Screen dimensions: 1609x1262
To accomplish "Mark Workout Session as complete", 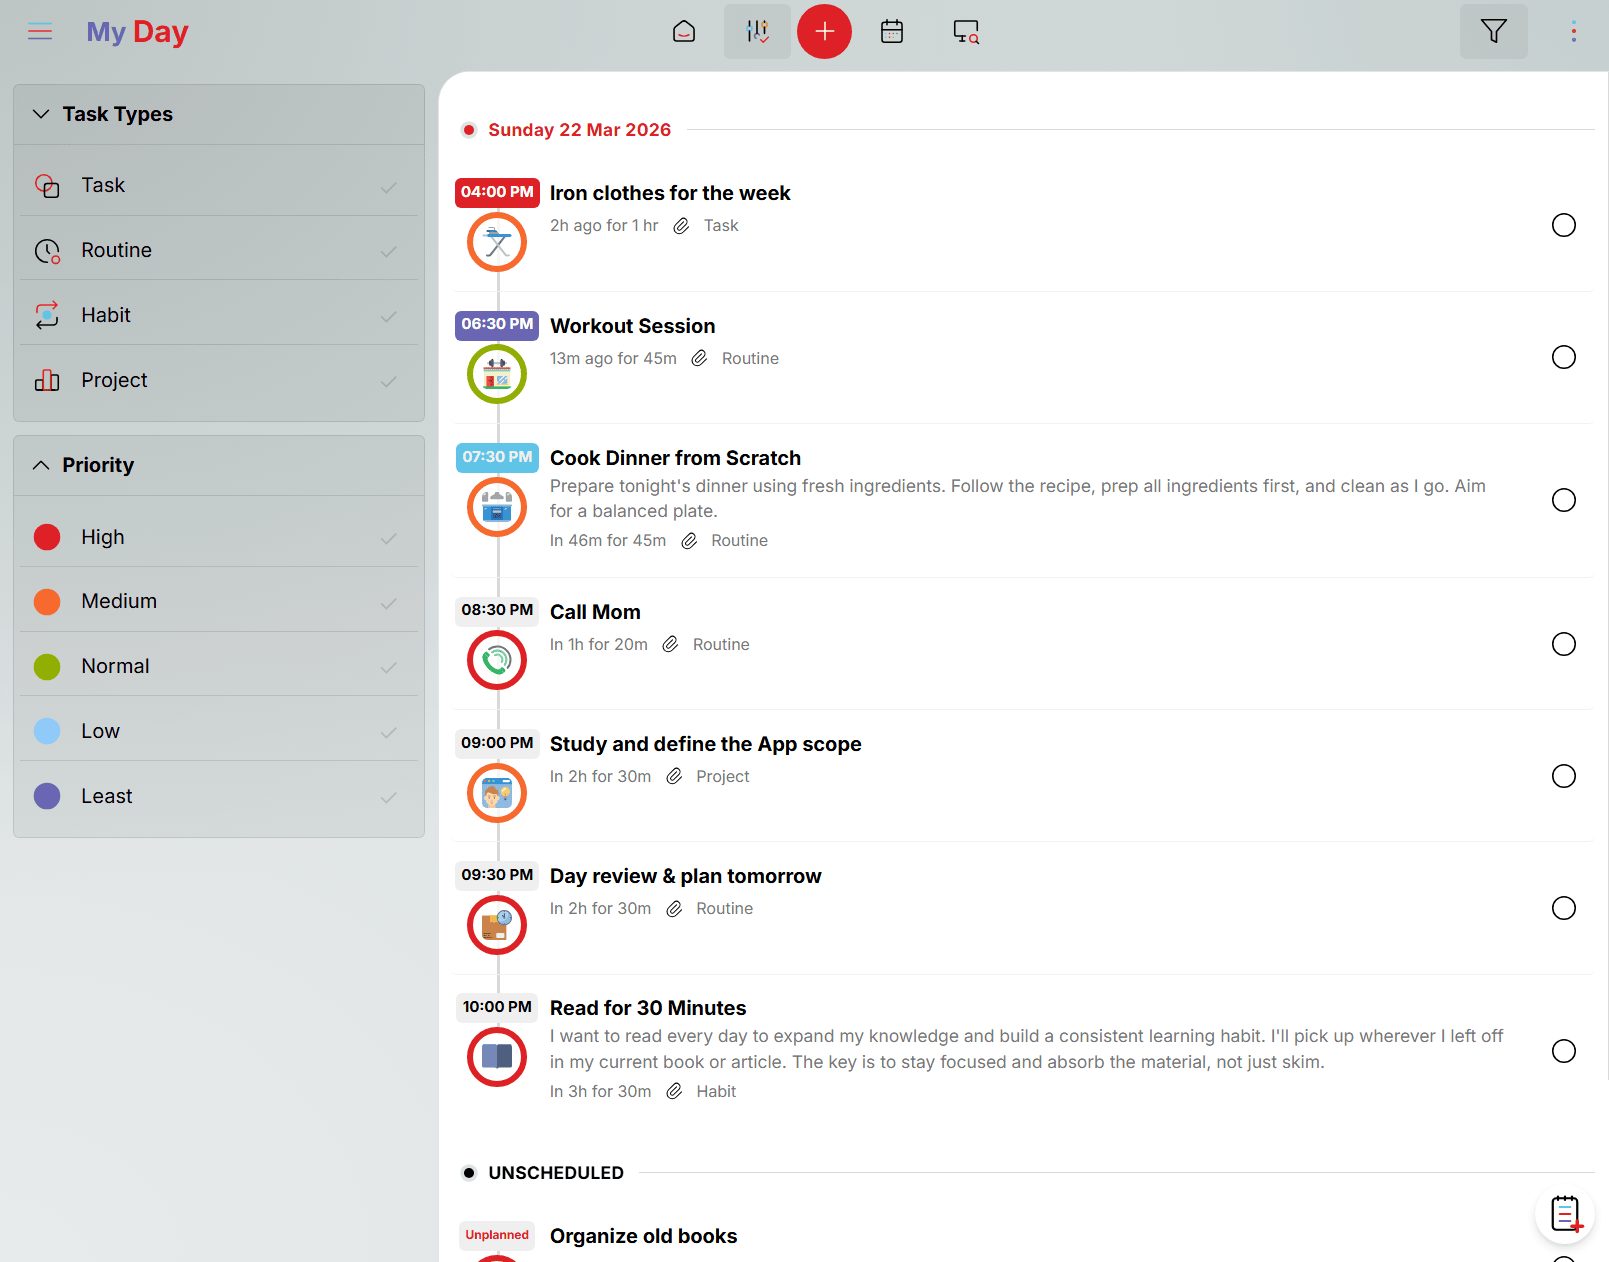I will (1563, 357).
